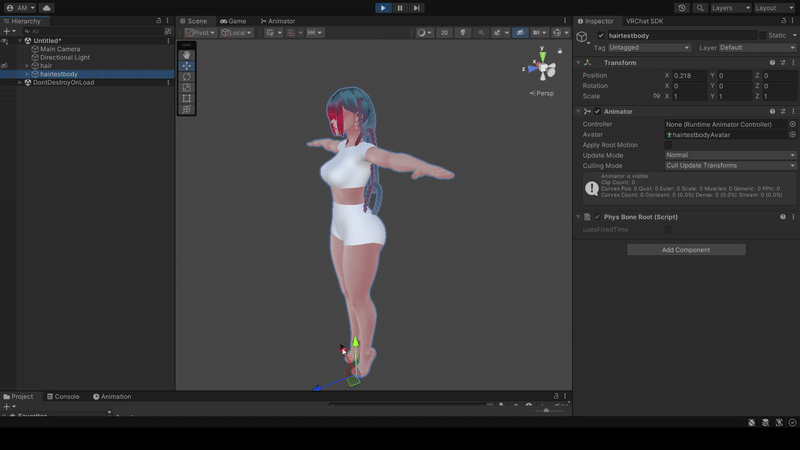Open the Tag dropdown showing Untagged
Viewport: 800px width, 450px height.
coord(650,47)
